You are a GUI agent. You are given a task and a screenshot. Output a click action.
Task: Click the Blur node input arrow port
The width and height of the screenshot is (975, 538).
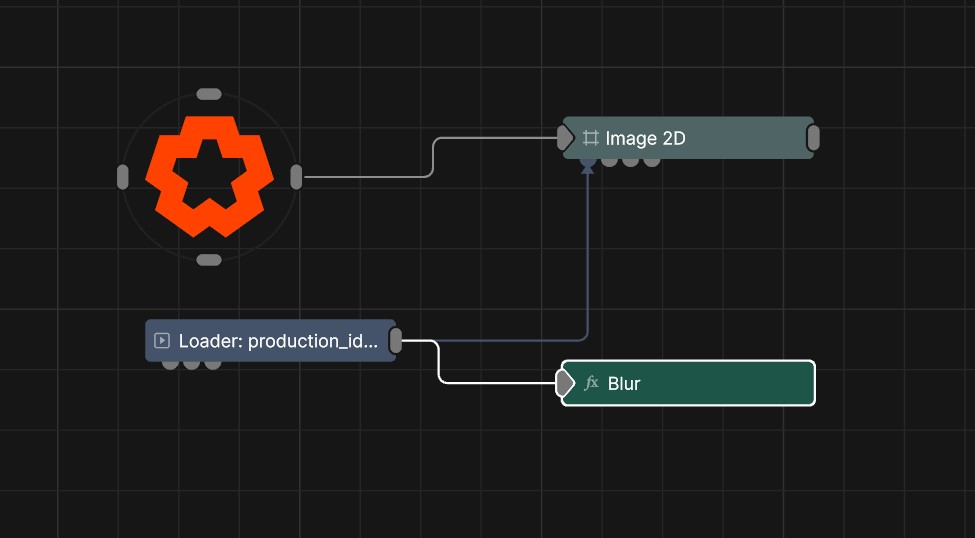(x=565, y=383)
